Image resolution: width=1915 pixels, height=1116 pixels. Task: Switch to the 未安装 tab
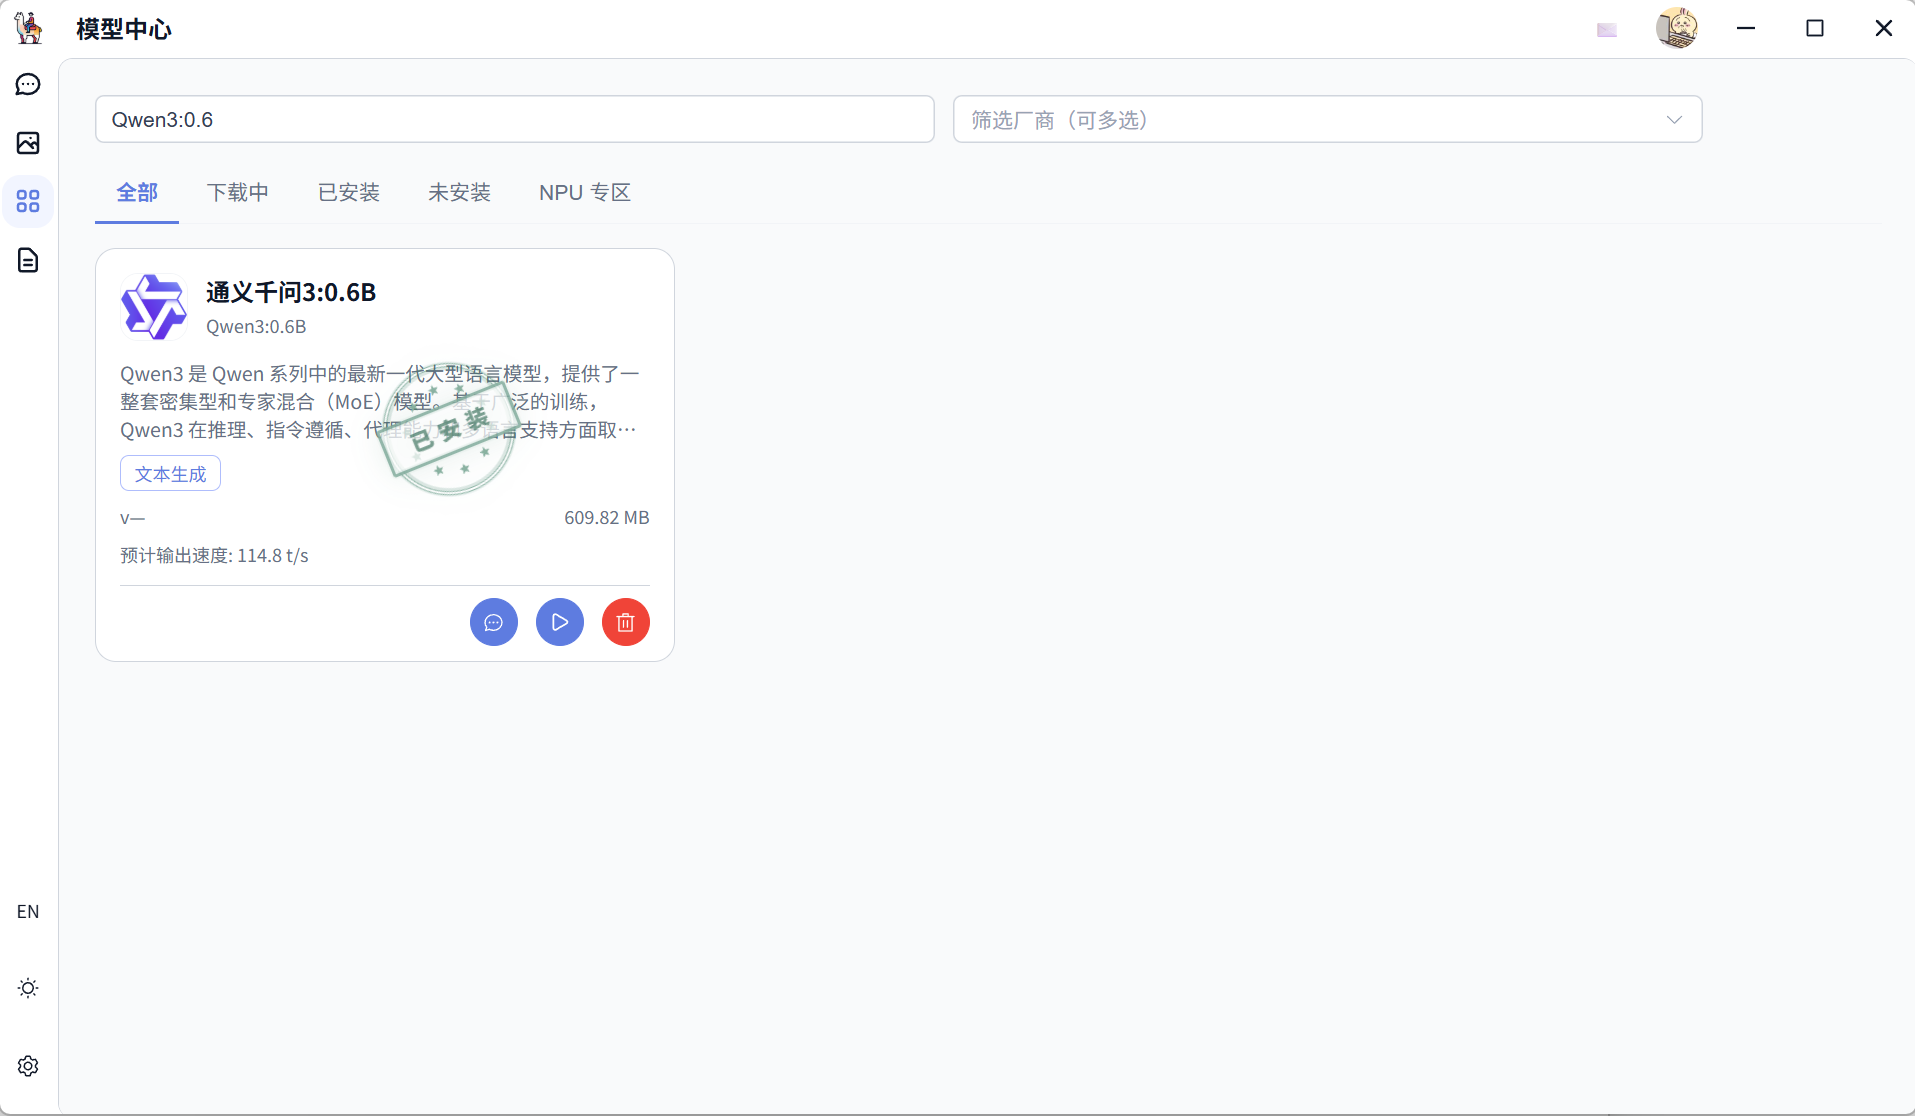(460, 192)
